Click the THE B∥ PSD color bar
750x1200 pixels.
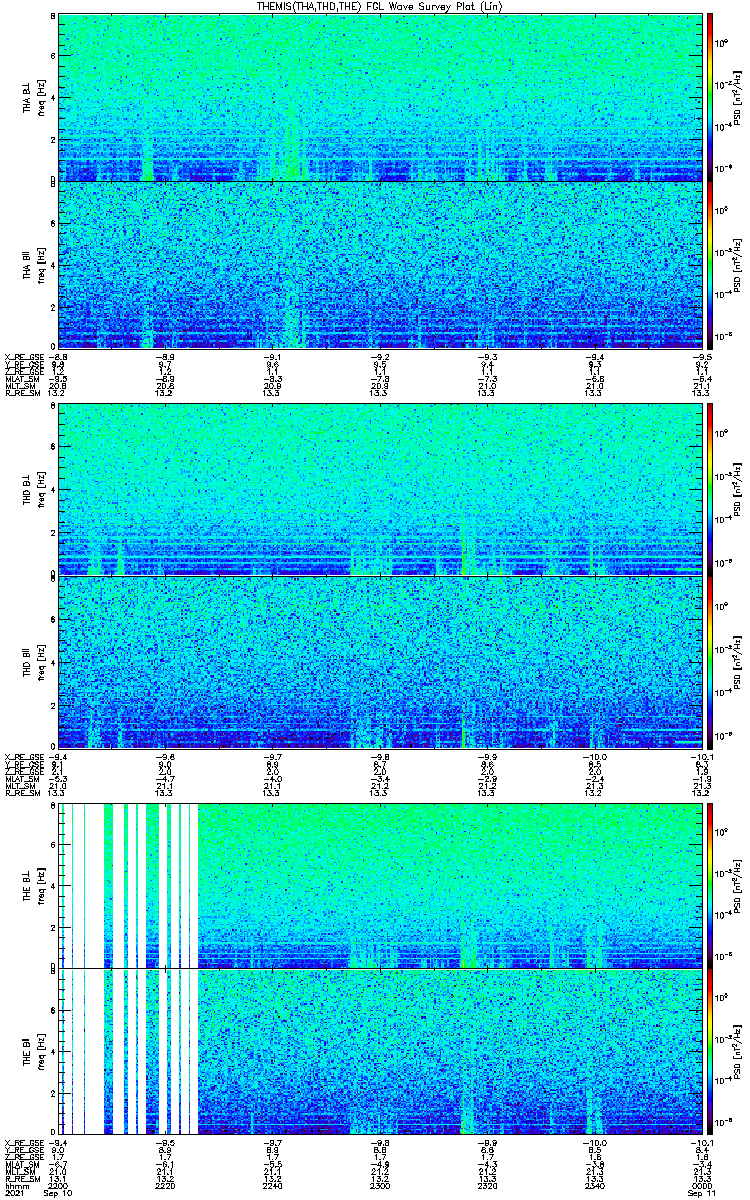[710, 1052]
